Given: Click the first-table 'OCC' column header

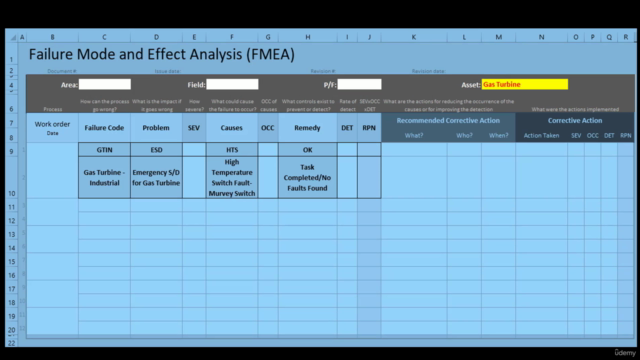Looking at the screenshot, I should pyautogui.click(x=268, y=128).
